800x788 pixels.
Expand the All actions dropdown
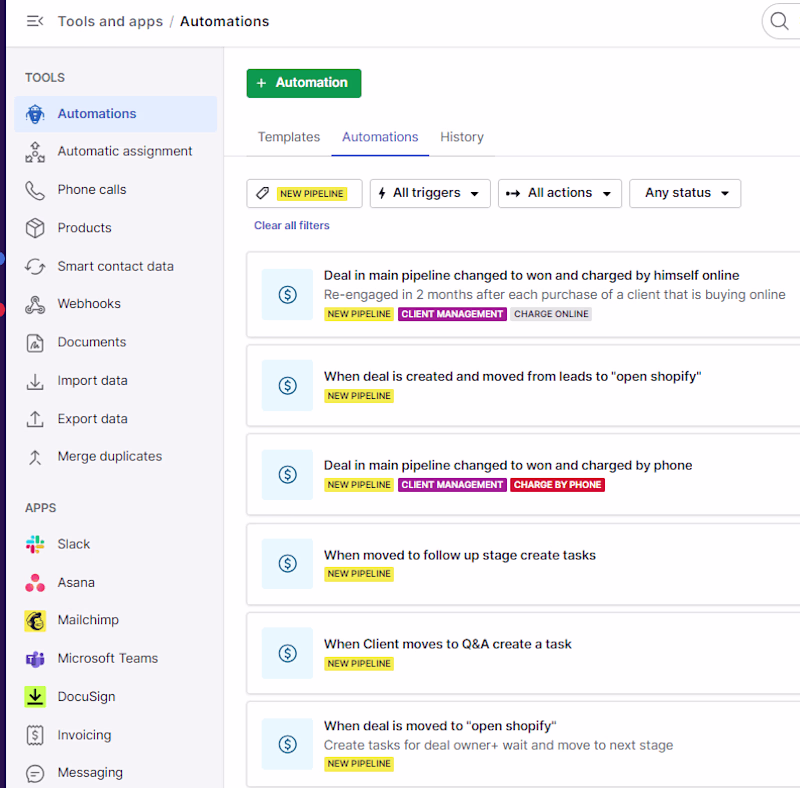point(560,193)
